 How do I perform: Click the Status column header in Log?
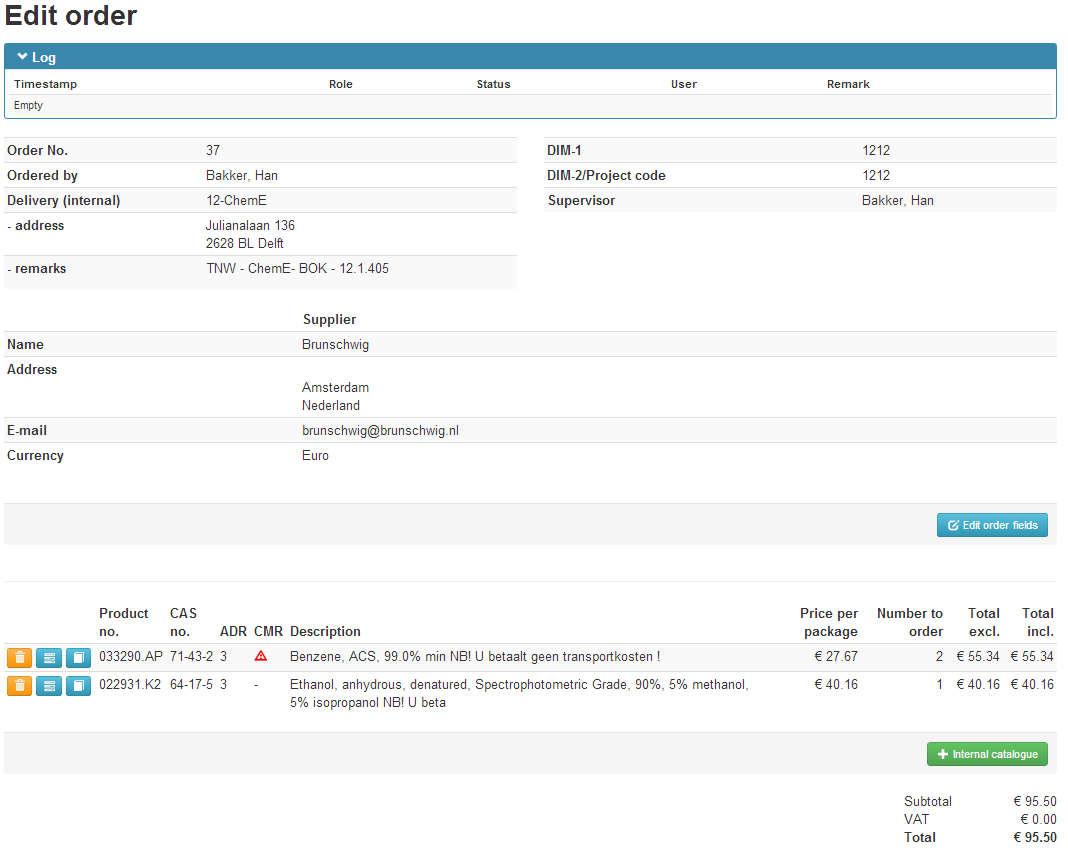[493, 84]
